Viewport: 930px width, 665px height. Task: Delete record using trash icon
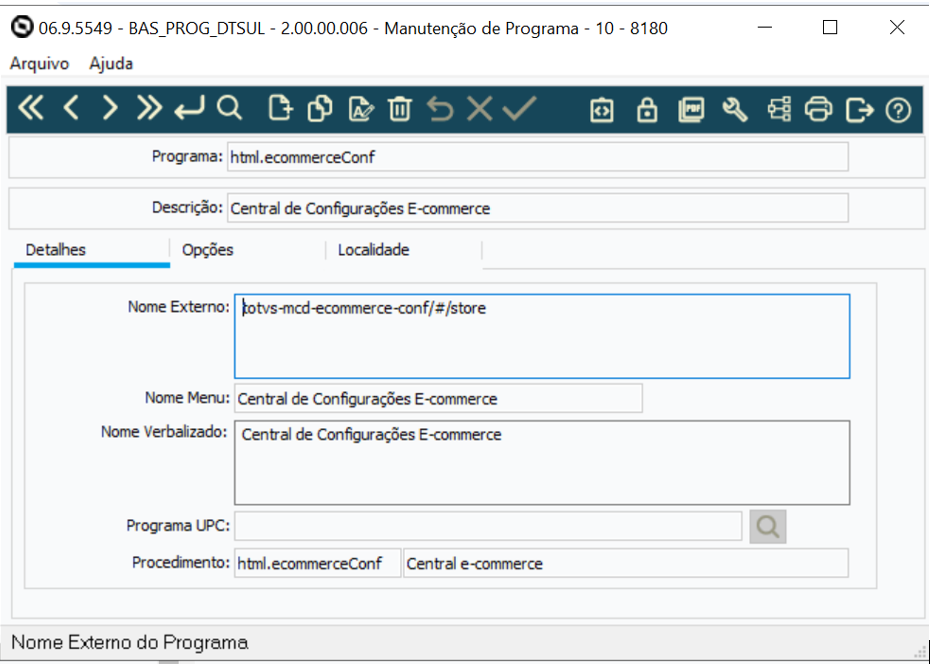400,109
